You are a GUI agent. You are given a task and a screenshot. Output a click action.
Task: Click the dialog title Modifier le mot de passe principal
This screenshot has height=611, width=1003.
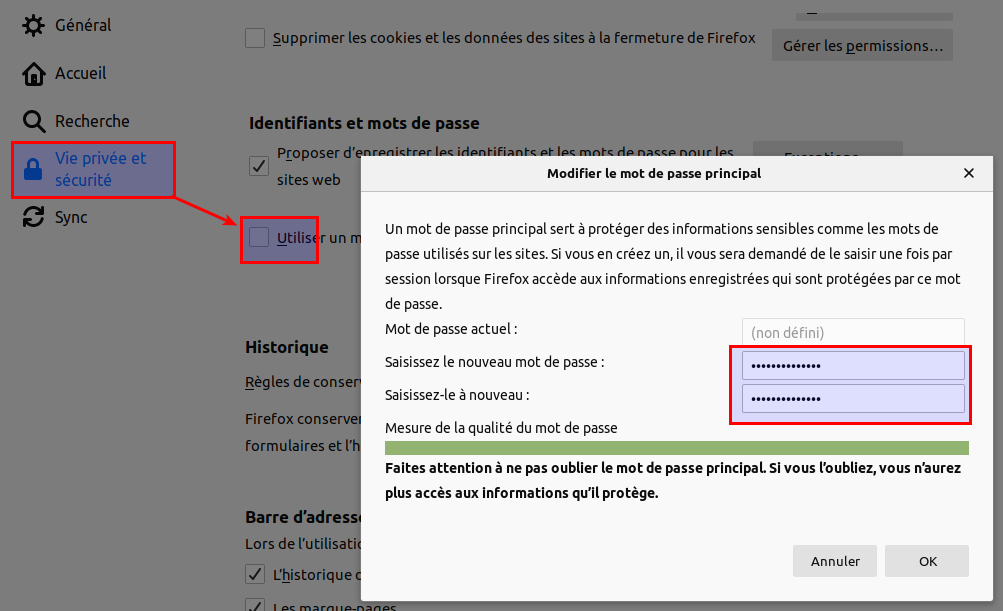pos(654,173)
